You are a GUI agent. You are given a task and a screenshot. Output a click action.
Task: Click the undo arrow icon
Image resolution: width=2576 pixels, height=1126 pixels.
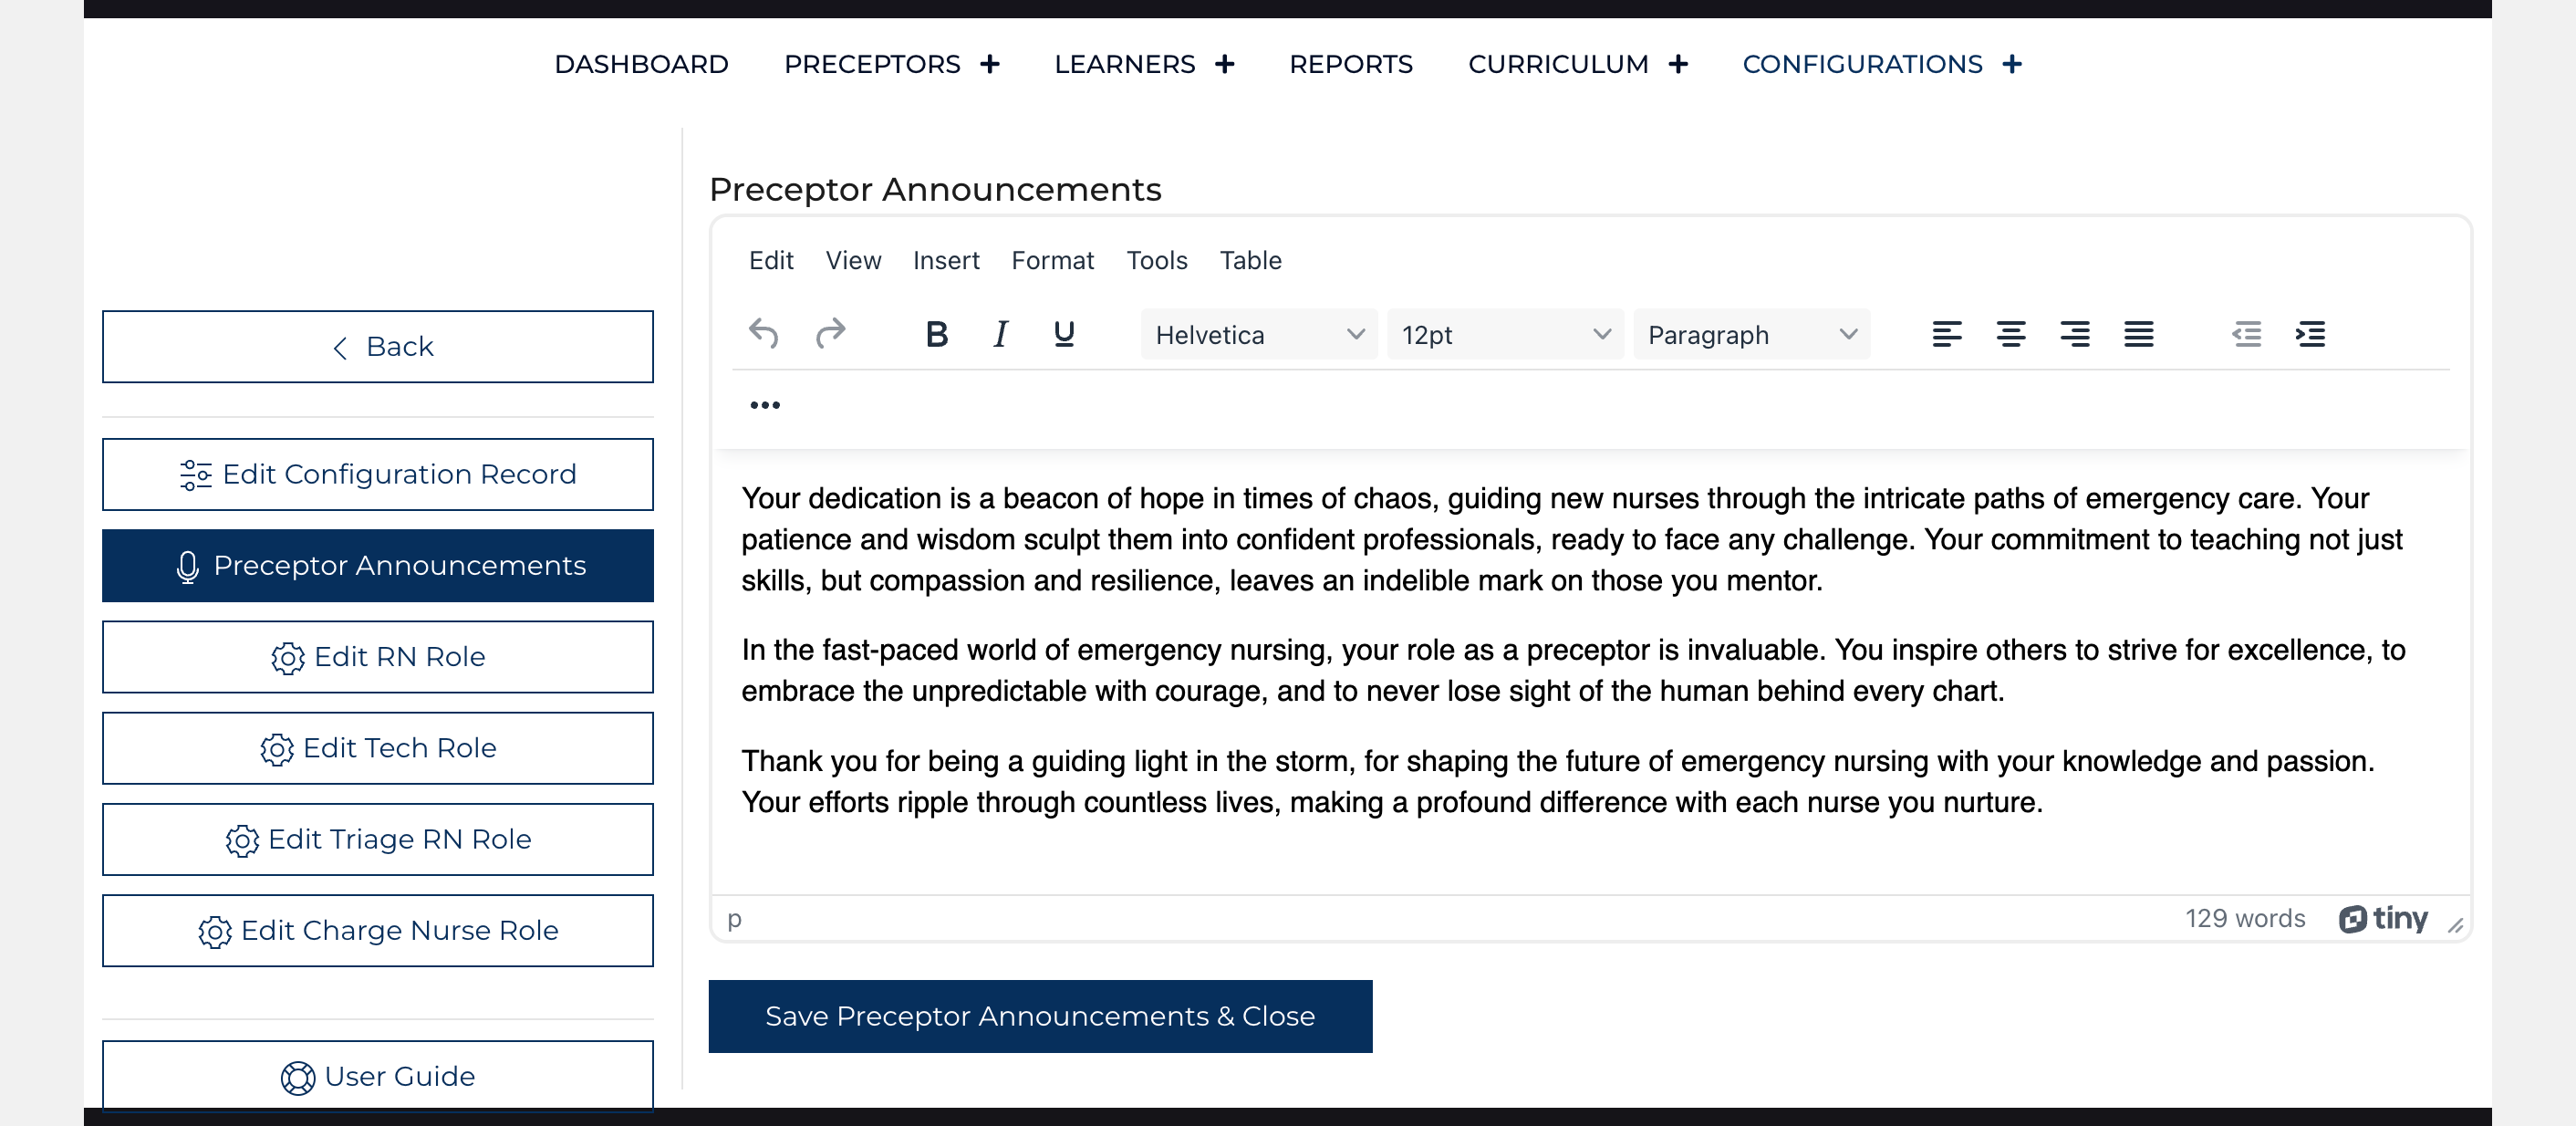[763, 334]
